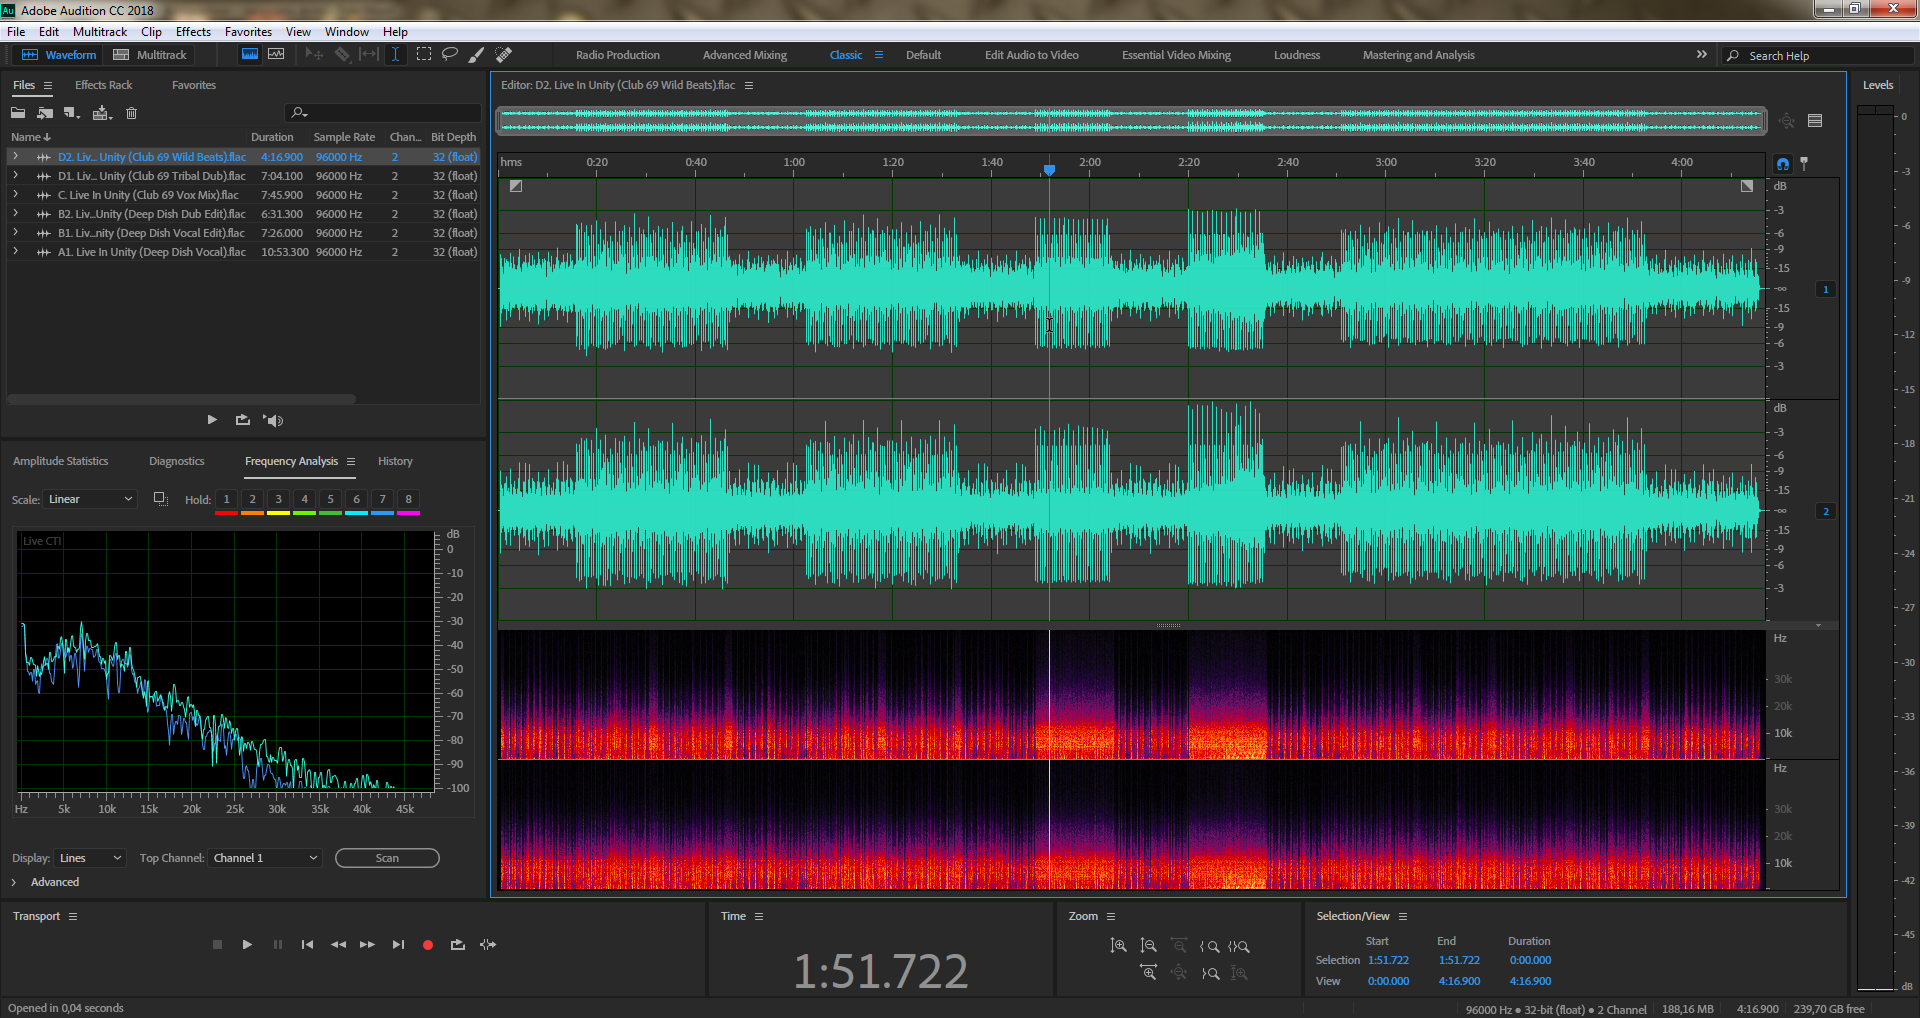Click the Zoom Out (Amplitude) icon
Viewport: 1920px width, 1018px height.
coord(1148,946)
